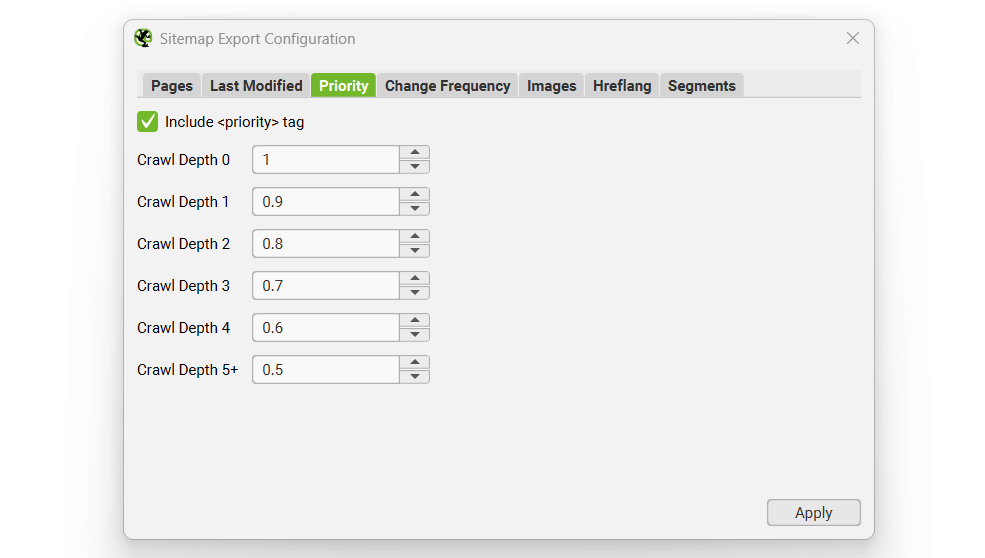
Task: Increase Crawl Depth 1 priority with up arrow
Action: pyautogui.click(x=415, y=195)
